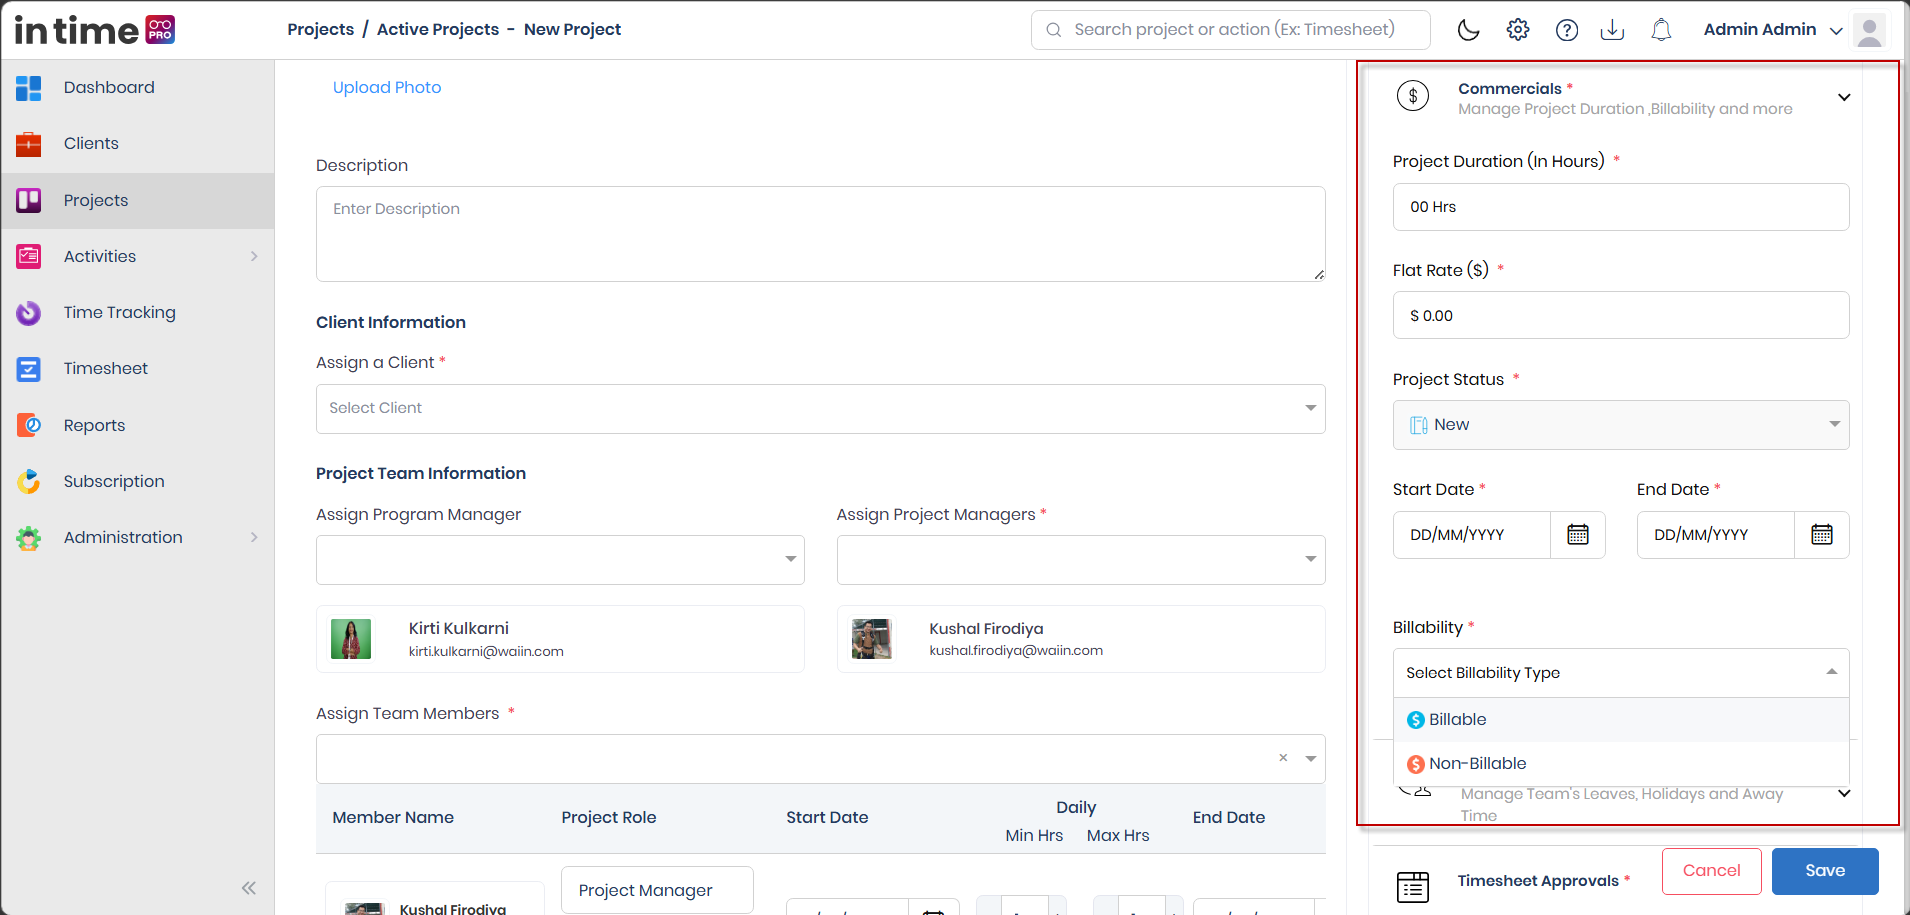Select the Non-Billable option
Image resolution: width=1910 pixels, height=915 pixels.
[x=1621, y=764]
